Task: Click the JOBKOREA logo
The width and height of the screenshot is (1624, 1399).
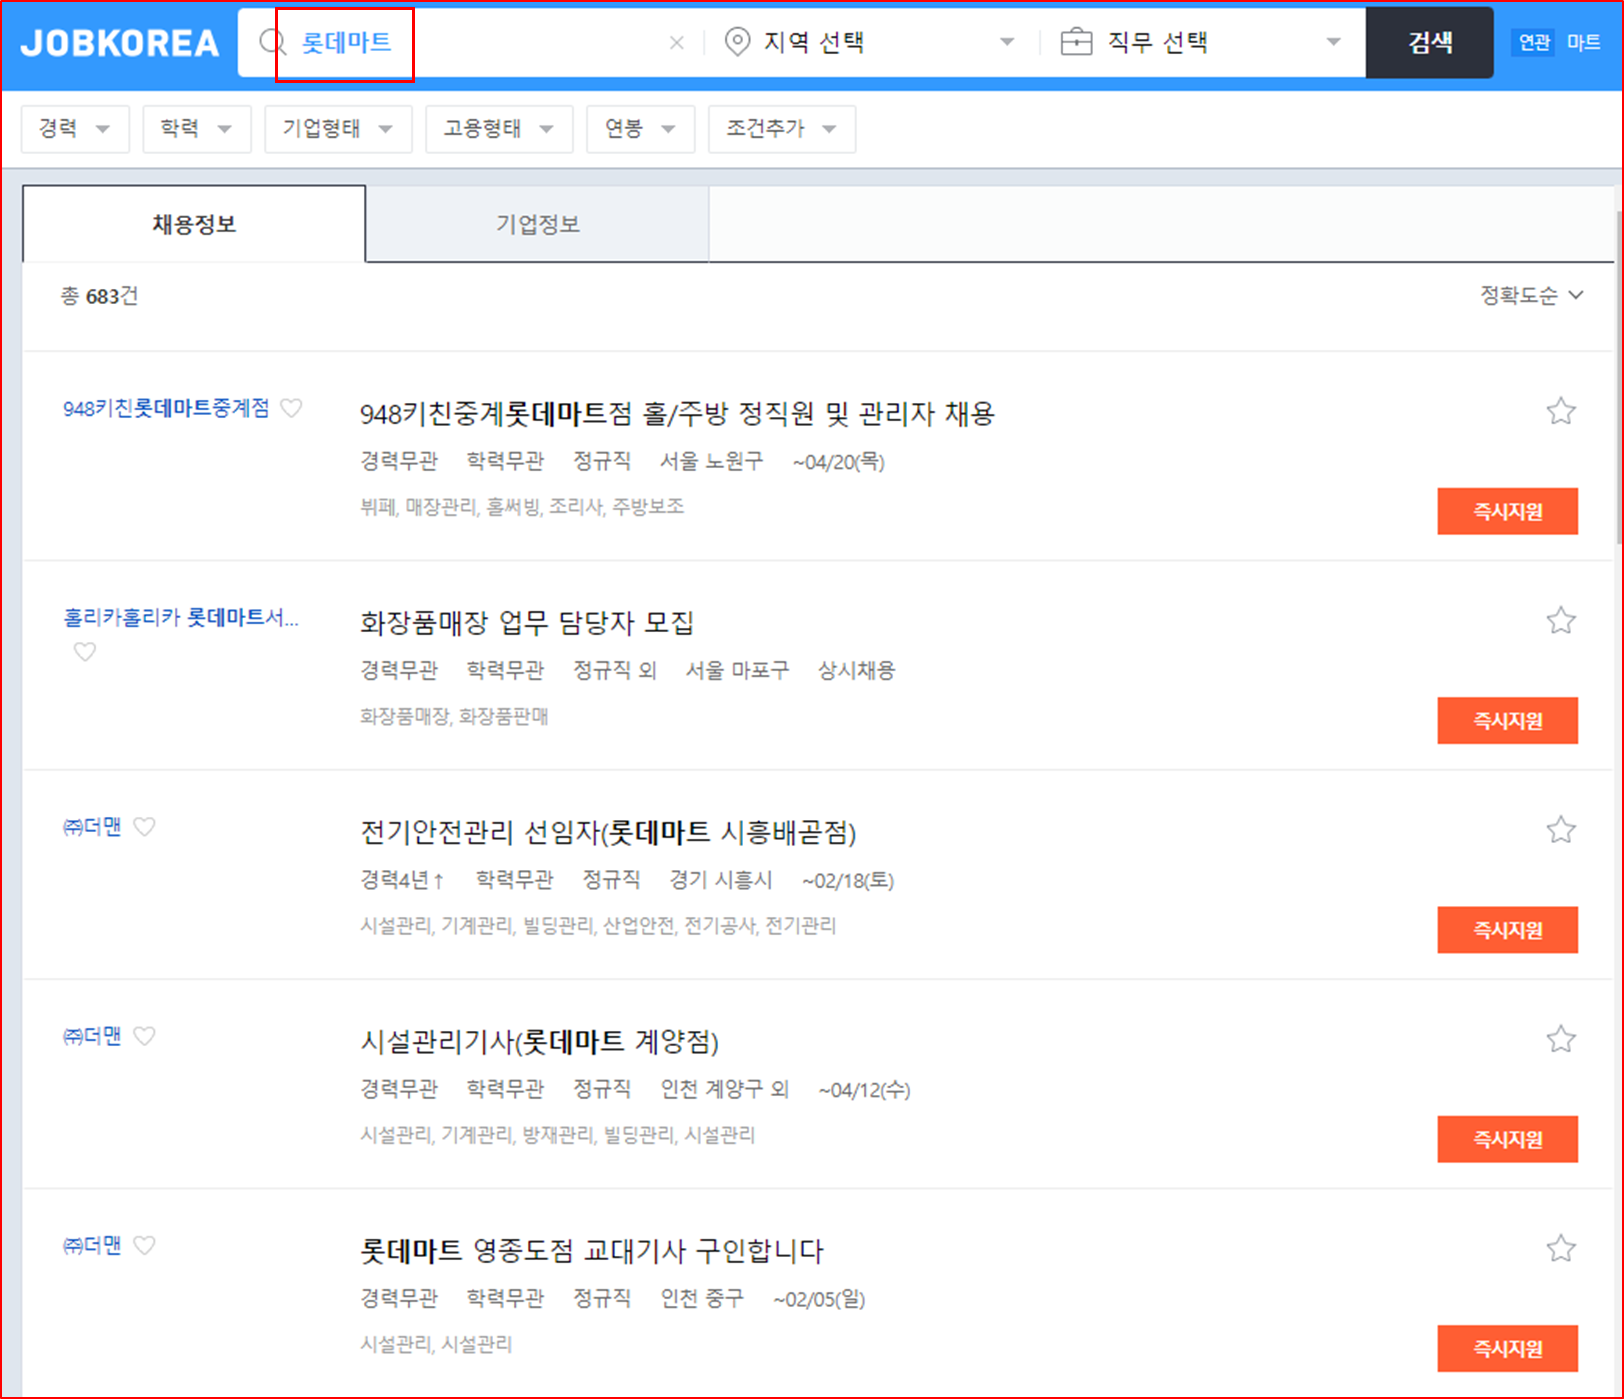Action: [x=119, y=43]
